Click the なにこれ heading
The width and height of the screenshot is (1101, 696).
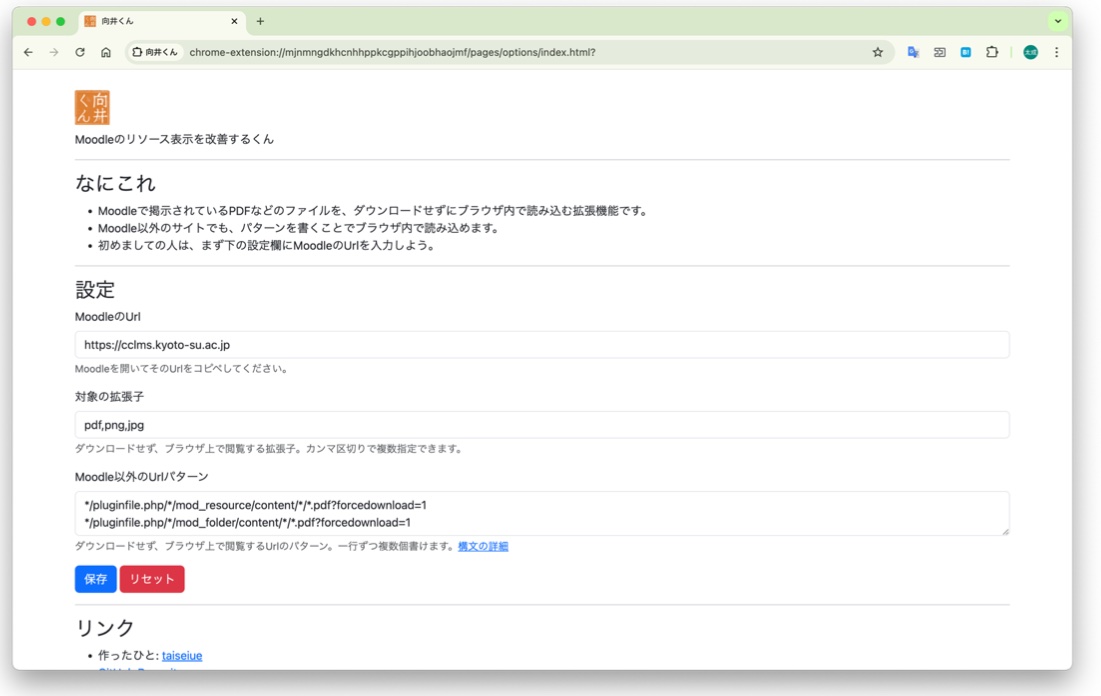pos(115,183)
